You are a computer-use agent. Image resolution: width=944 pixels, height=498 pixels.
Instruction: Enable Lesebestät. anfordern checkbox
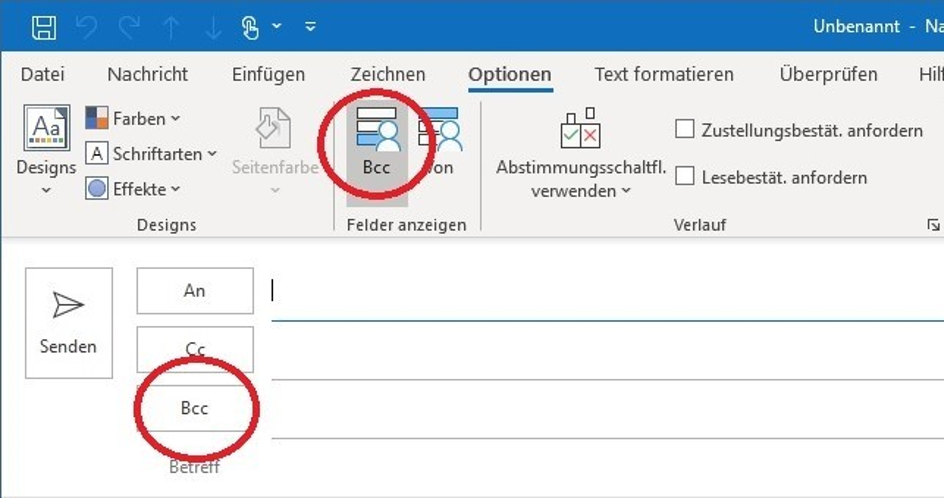(x=685, y=176)
